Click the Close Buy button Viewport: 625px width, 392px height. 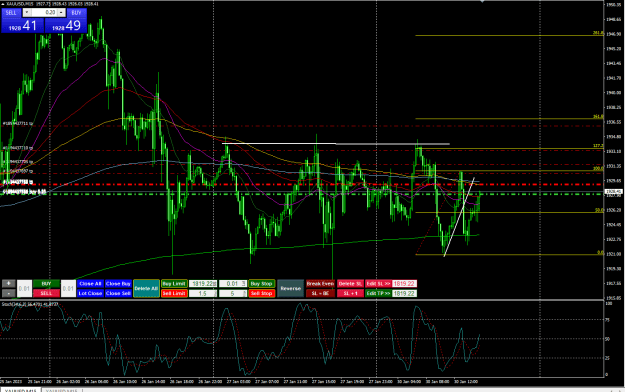[x=118, y=284]
